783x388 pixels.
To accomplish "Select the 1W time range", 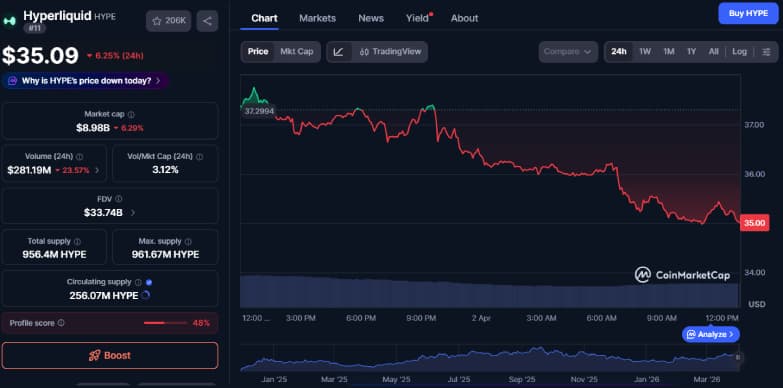I will [x=645, y=51].
